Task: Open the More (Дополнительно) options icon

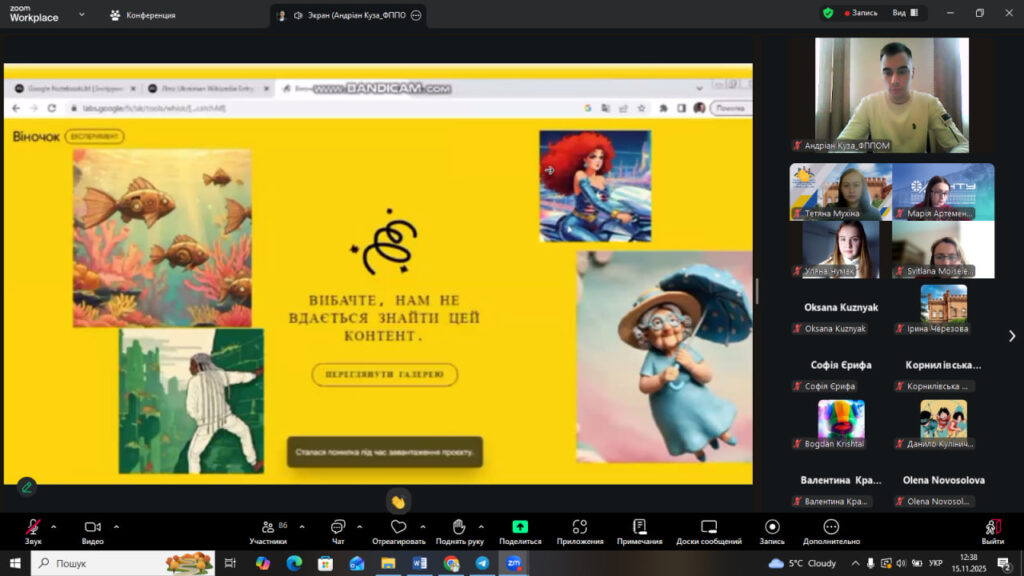Action: 831,531
